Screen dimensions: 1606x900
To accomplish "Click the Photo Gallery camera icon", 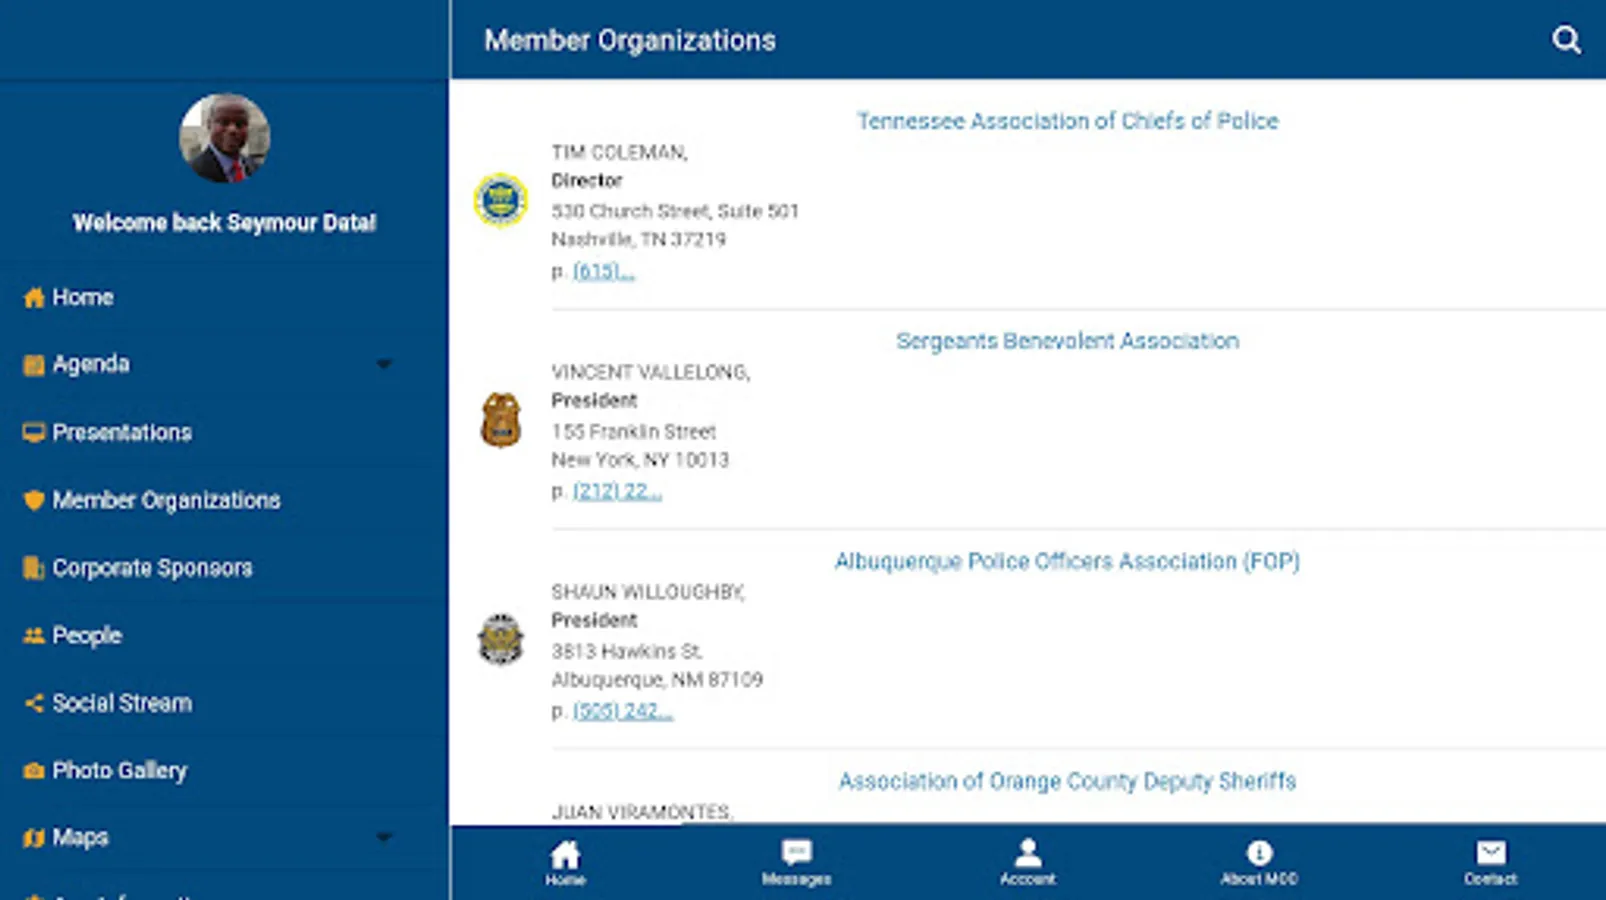I will (34, 771).
